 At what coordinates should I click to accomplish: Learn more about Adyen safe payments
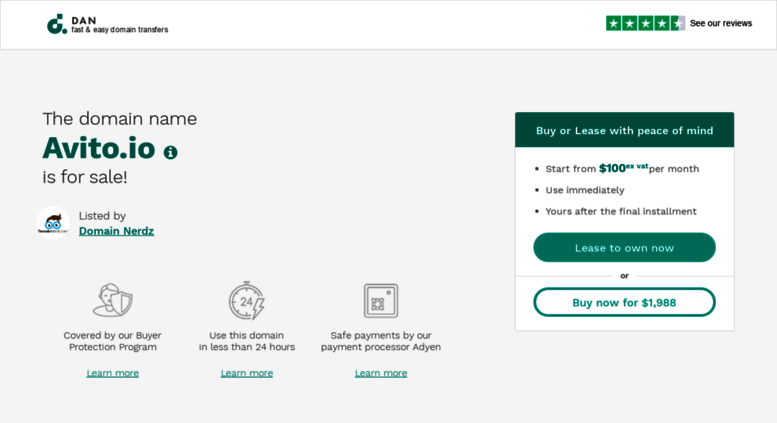point(381,373)
